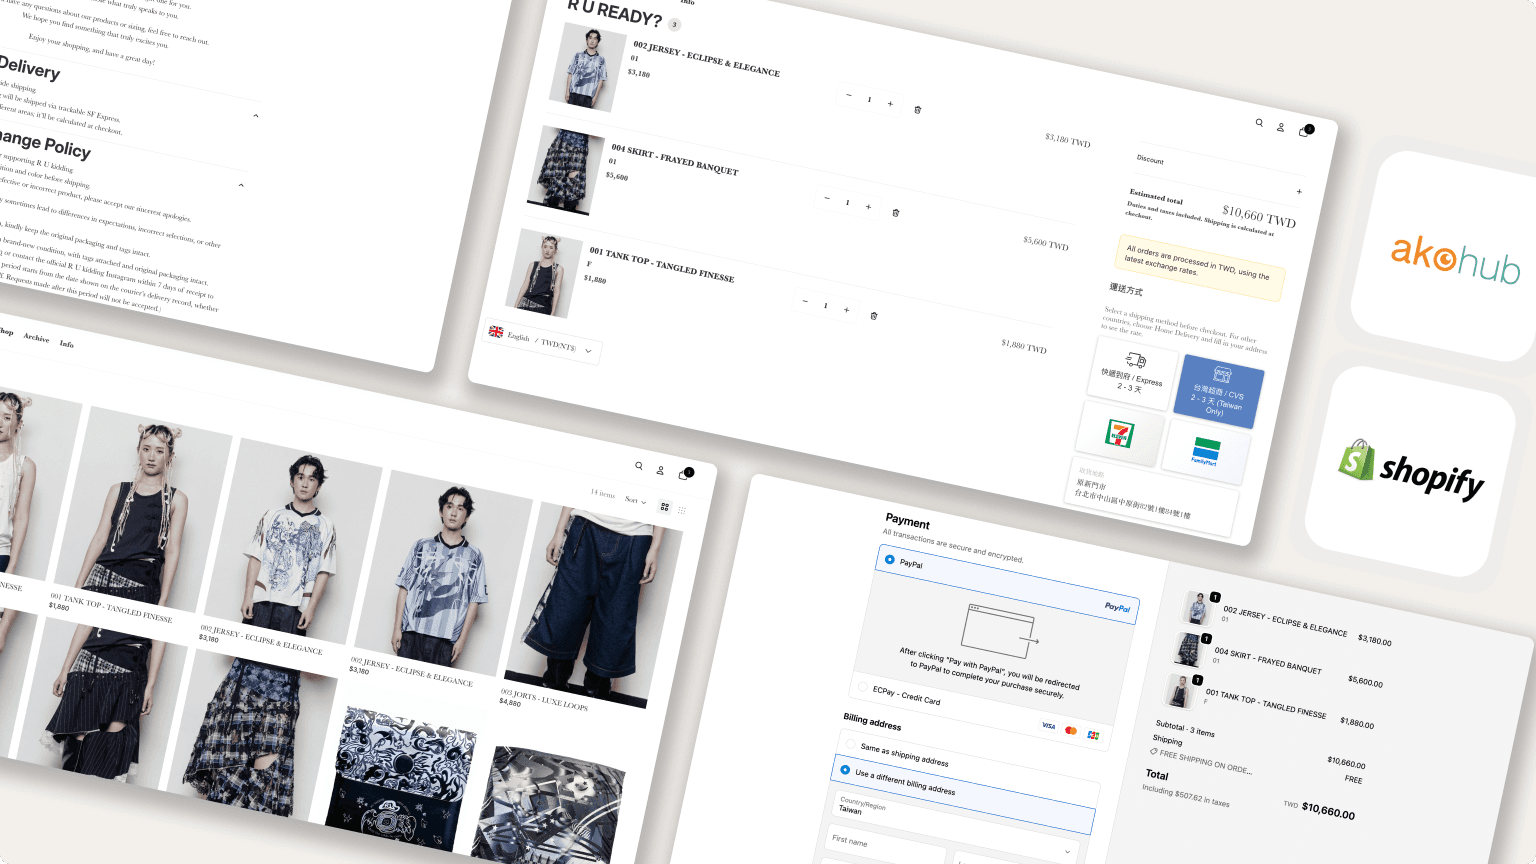Open the 002 Jersey thumbnail in the cart
This screenshot has width=1536, height=864.
point(588,66)
